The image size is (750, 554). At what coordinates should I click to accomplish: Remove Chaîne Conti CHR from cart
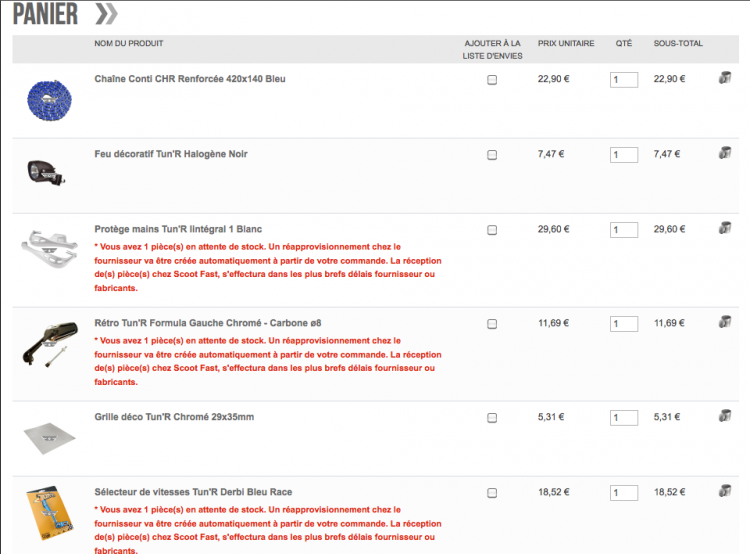tap(725, 78)
